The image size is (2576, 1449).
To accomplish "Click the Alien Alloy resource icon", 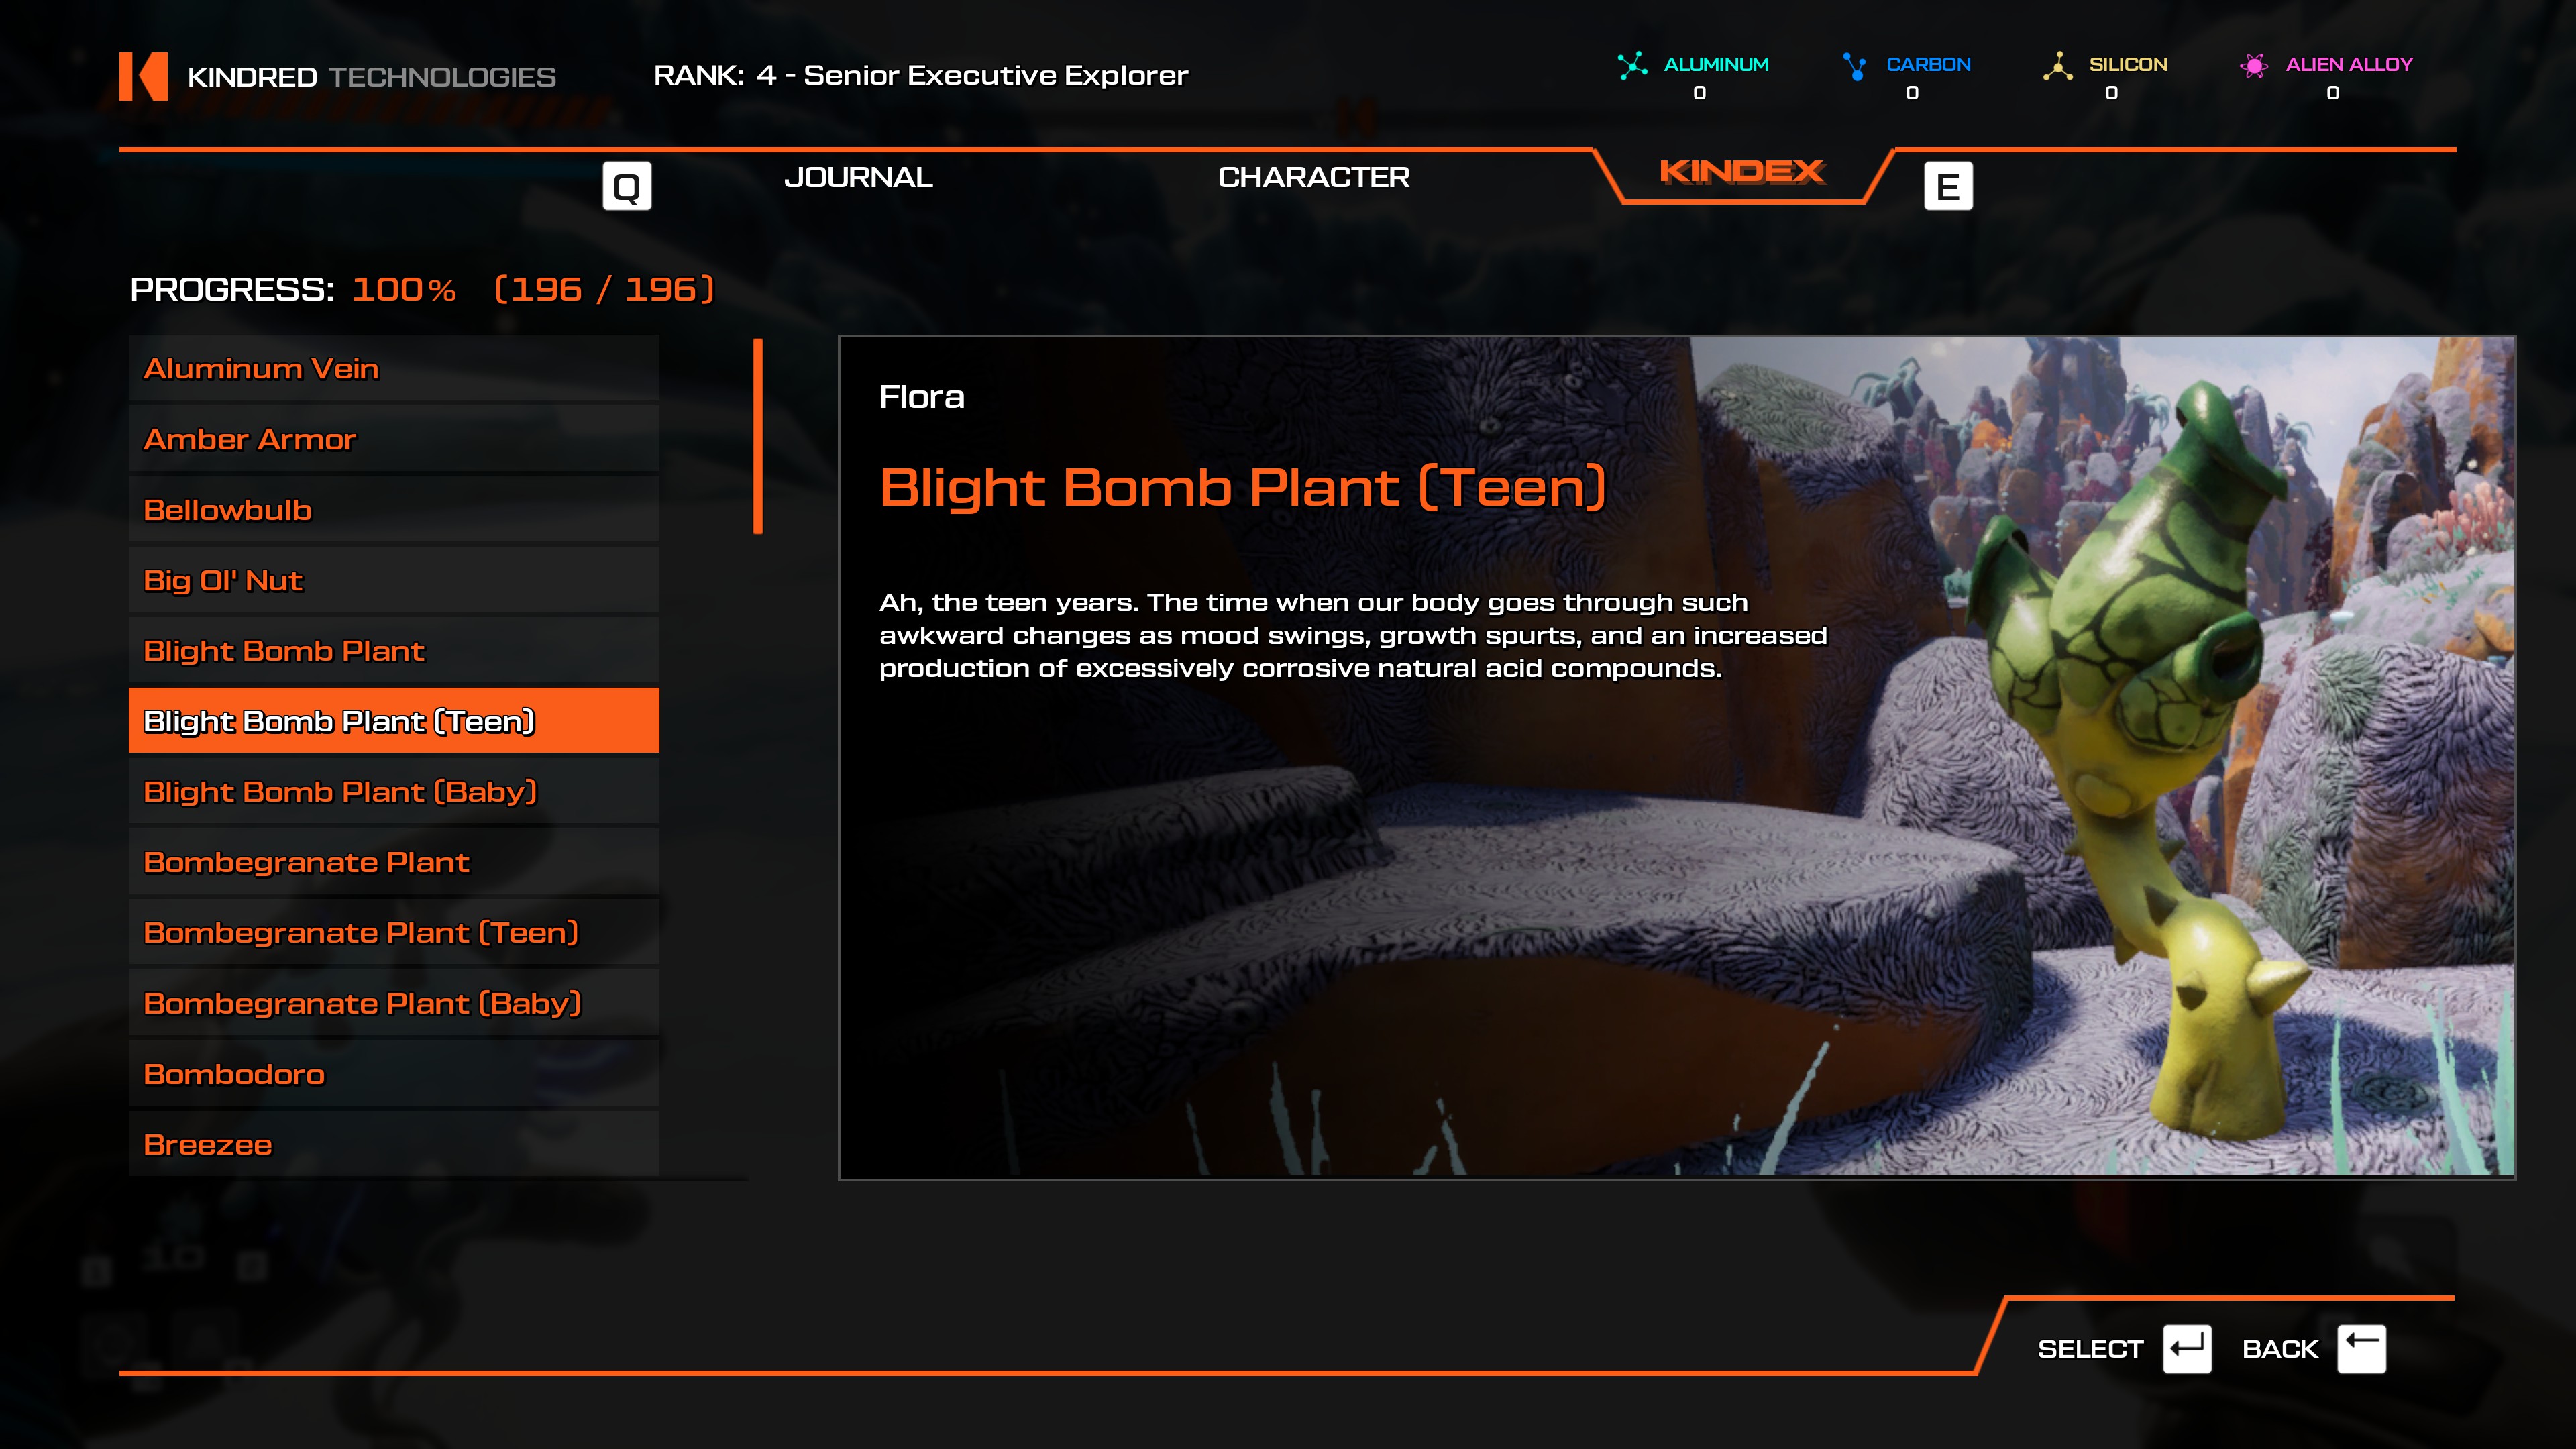I will pyautogui.click(x=2254, y=66).
